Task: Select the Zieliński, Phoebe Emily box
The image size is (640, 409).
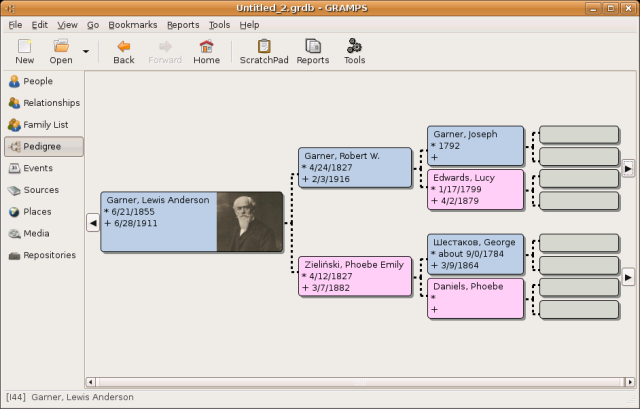Action: (x=355, y=276)
